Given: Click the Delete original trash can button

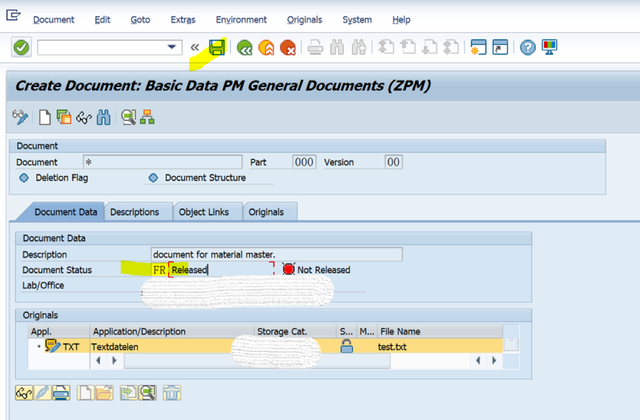Looking at the screenshot, I should [x=172, y=393].
